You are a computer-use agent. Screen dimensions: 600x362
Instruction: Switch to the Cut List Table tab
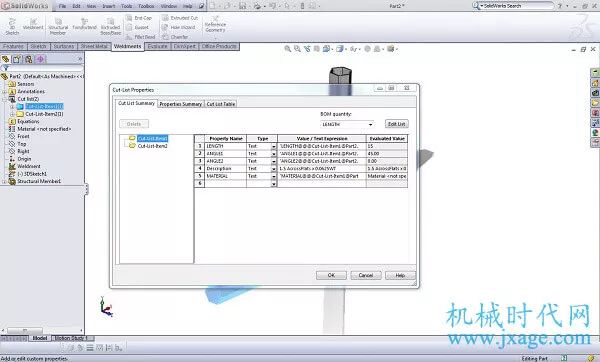(221, 104)
